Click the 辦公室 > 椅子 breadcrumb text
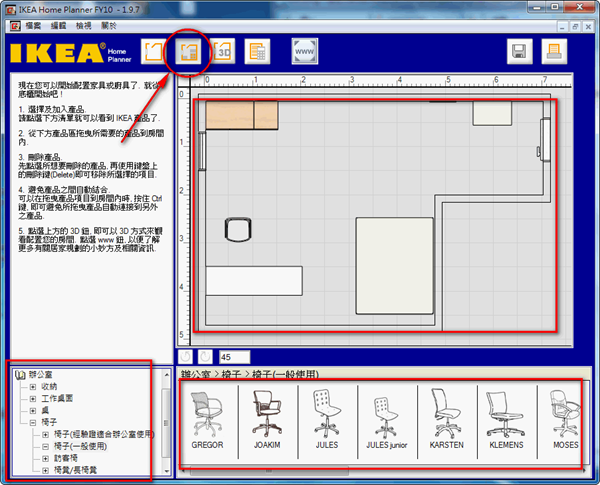 click(211, 374)
